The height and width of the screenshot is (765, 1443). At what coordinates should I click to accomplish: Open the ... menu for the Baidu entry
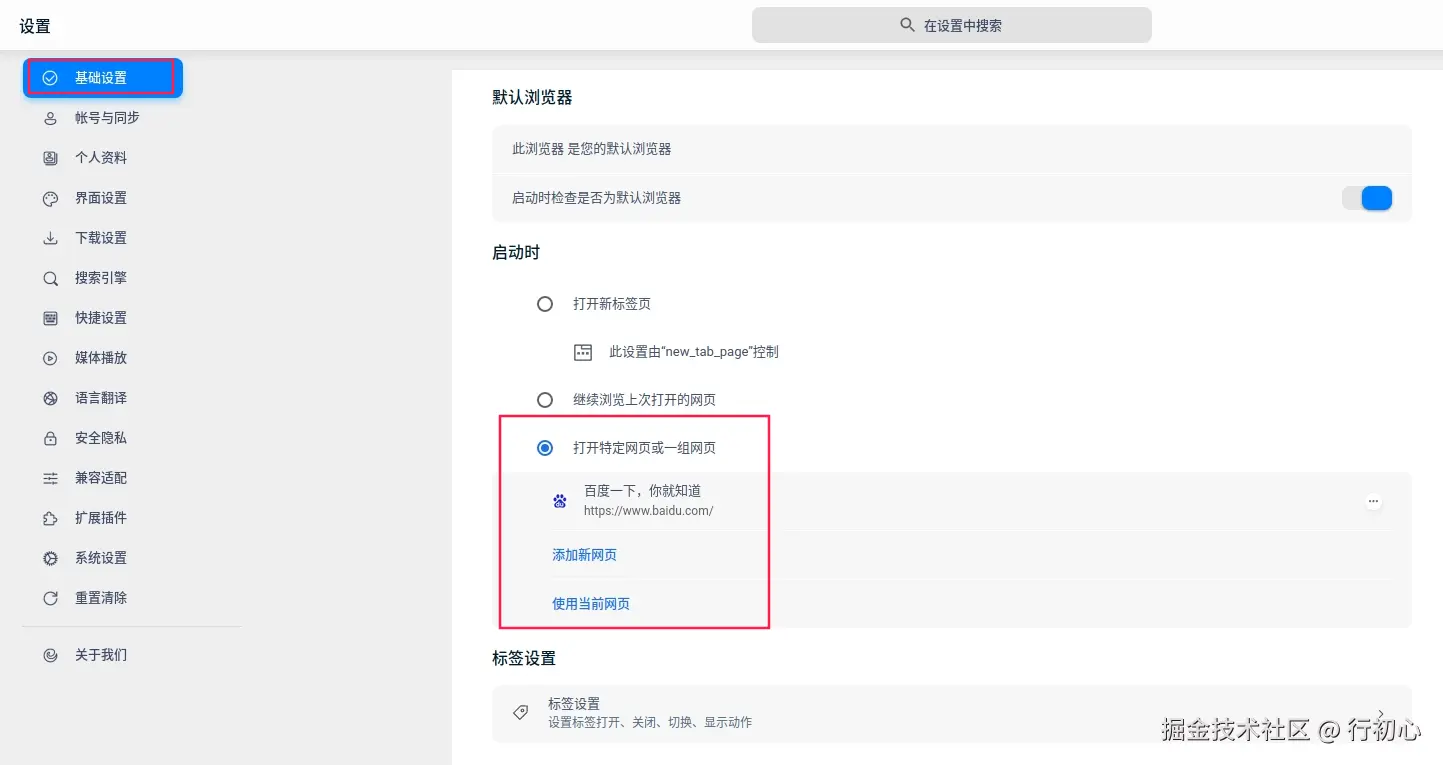1373,500
